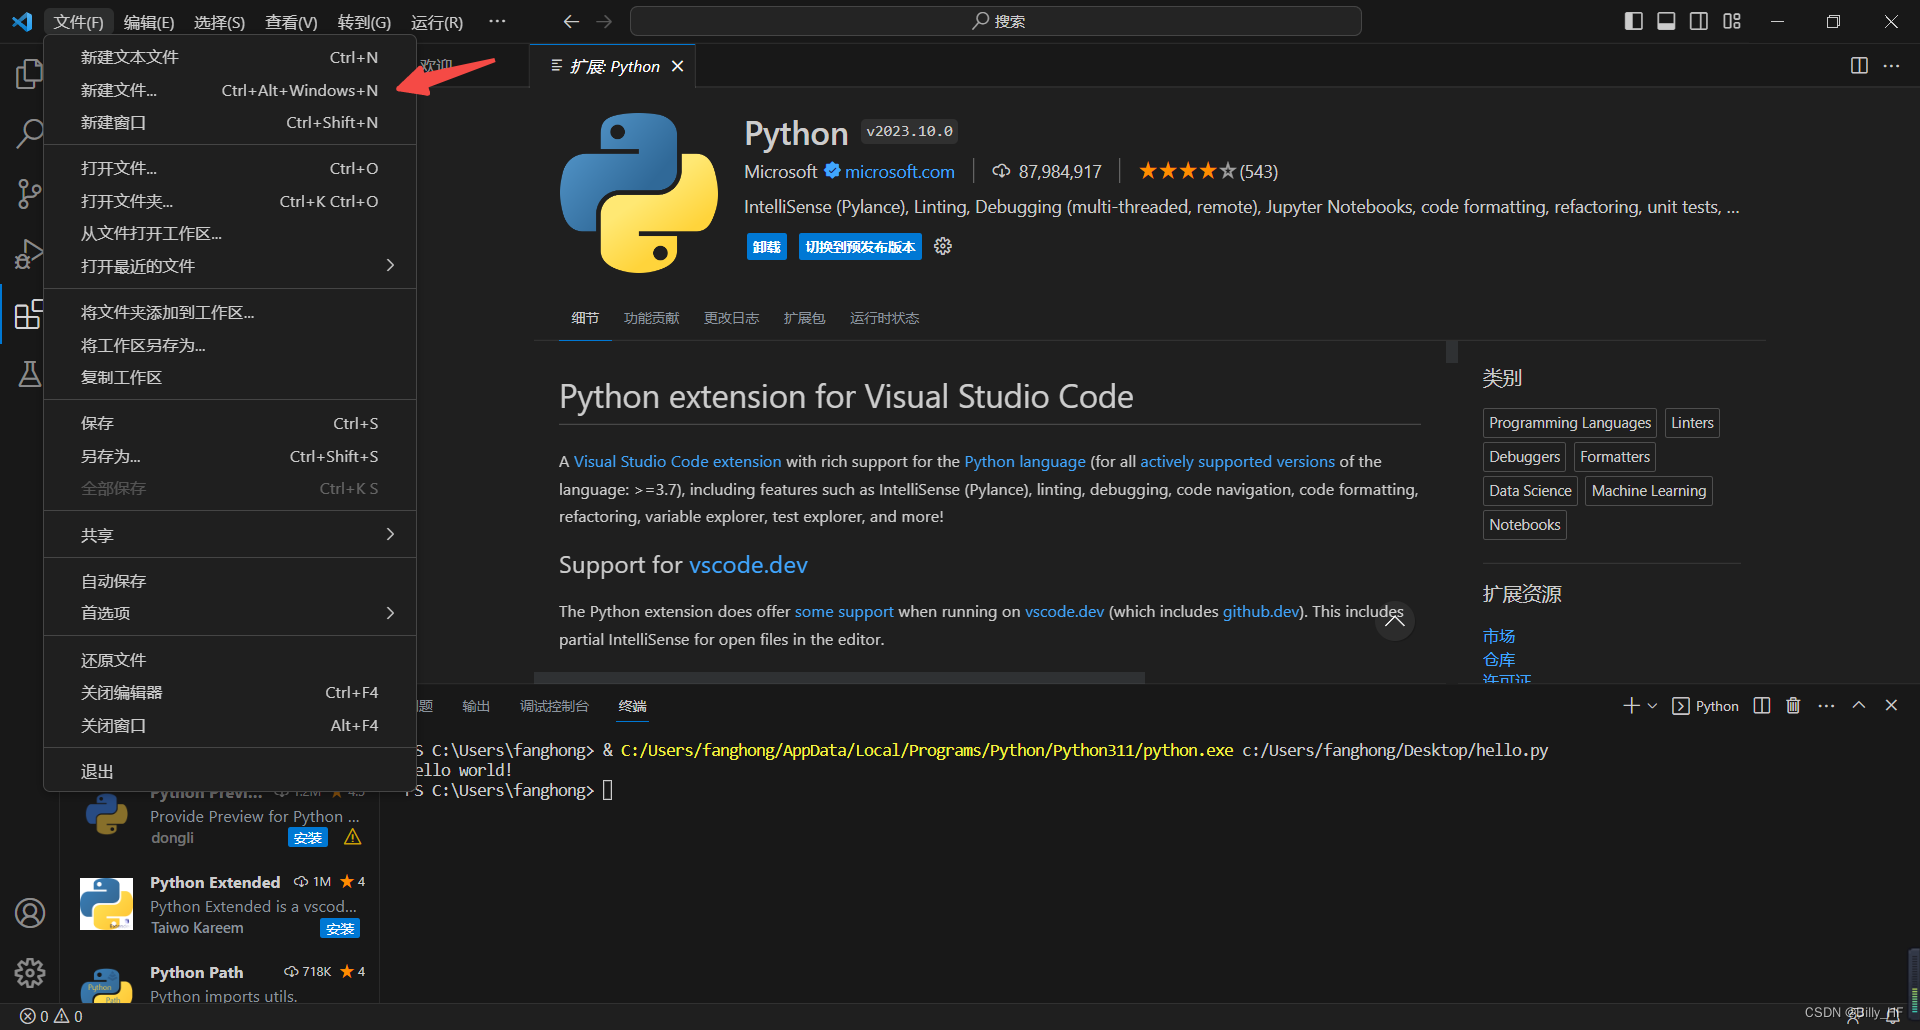Add a new terminal with plus icon
The width and height of the screenshot is (1920, 1030).
pyautogui.click(x=1631, y=706)
